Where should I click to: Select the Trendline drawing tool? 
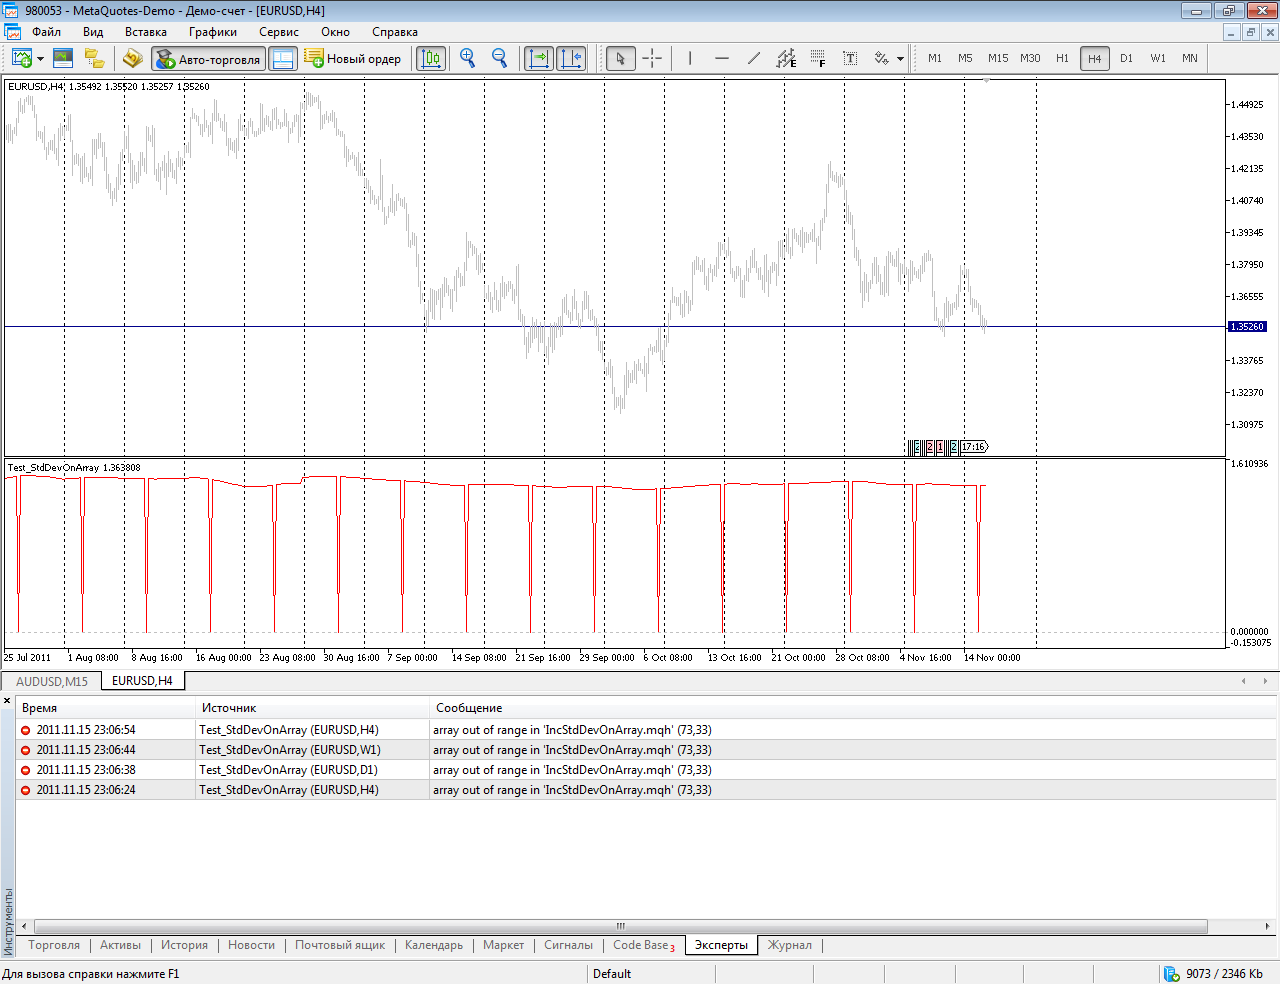click(x=753, y=58)
